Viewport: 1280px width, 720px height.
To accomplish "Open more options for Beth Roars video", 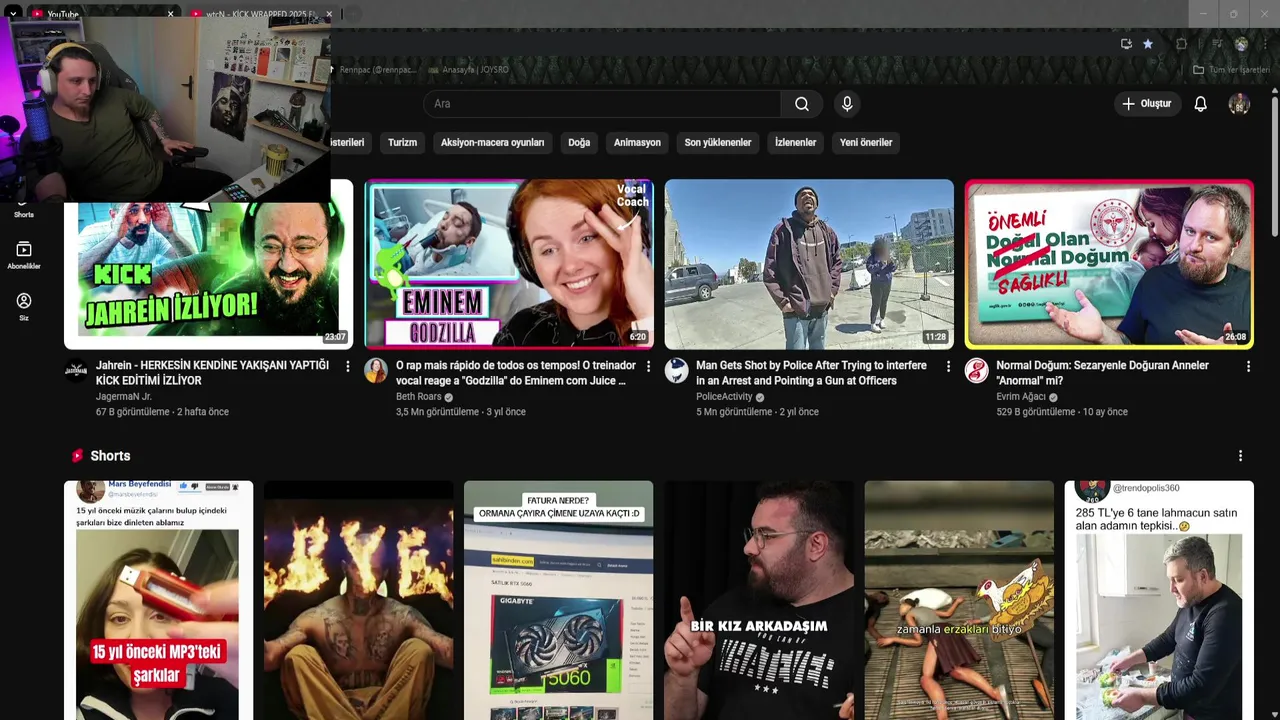I will pos(648,367).
